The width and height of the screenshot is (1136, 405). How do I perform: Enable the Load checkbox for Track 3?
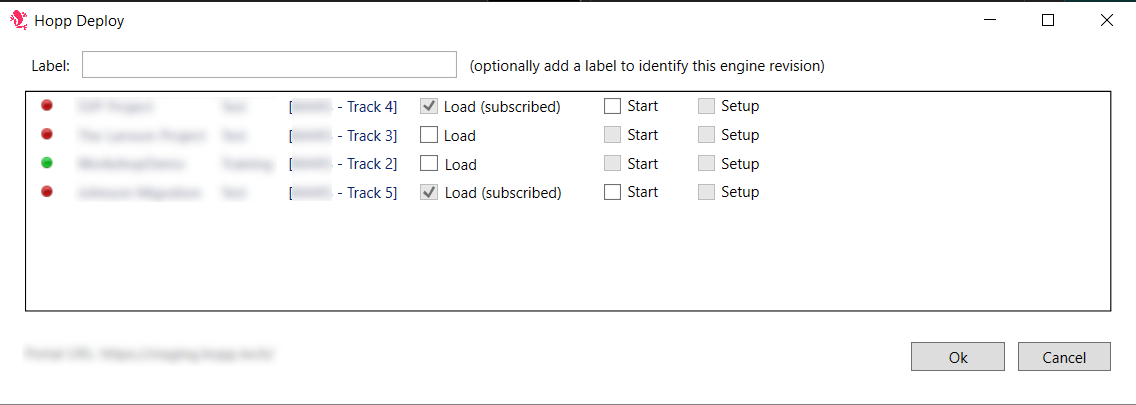[x=429, y=135]
